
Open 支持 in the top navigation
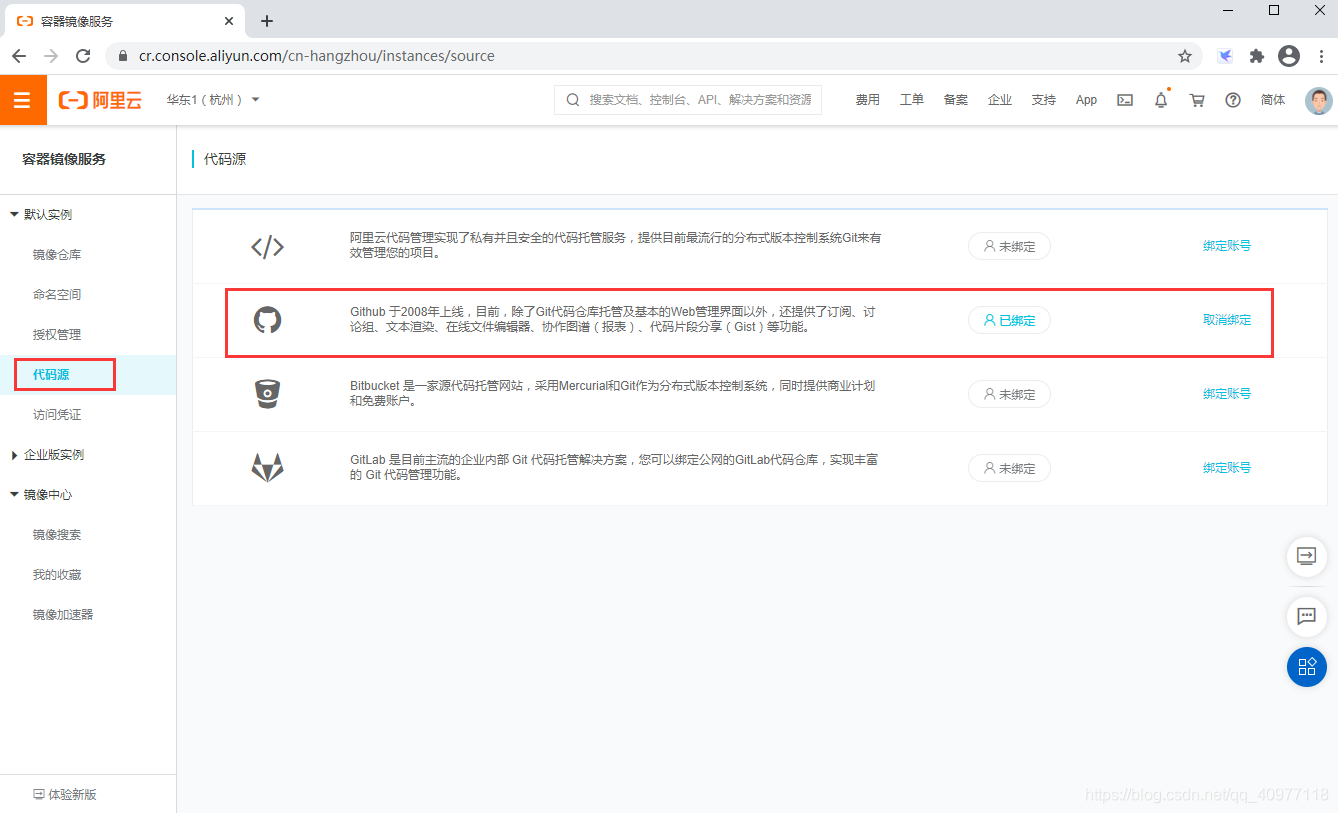pos(1044,100)
